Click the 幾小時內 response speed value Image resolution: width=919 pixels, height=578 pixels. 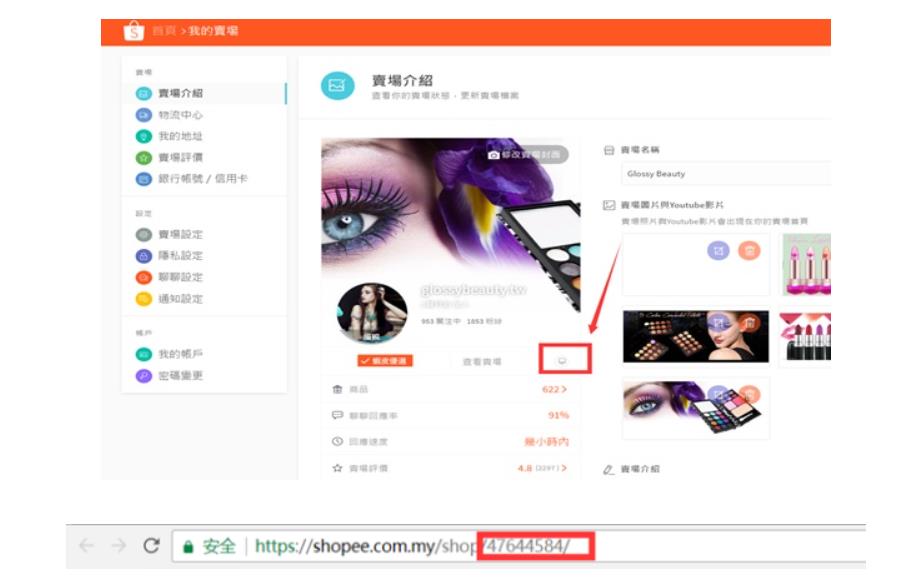point(546,441)
